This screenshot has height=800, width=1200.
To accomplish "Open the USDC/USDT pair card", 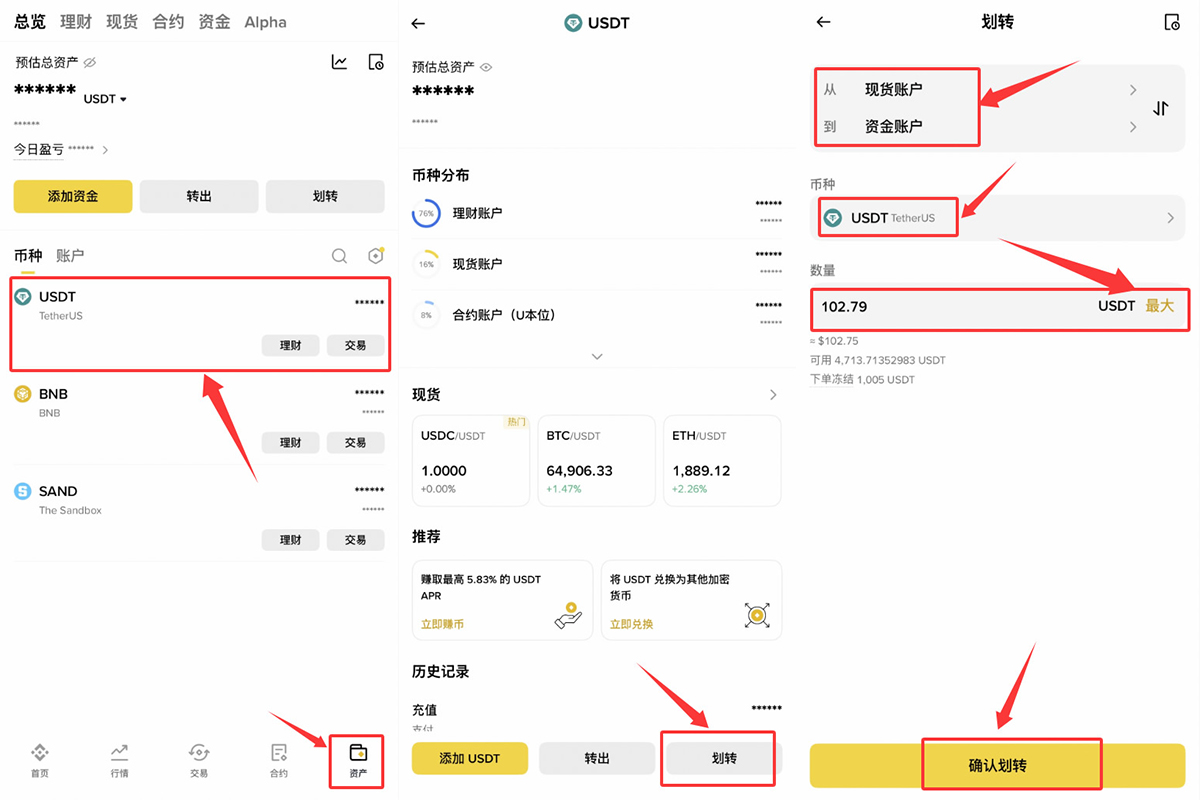I will [471, 461].
